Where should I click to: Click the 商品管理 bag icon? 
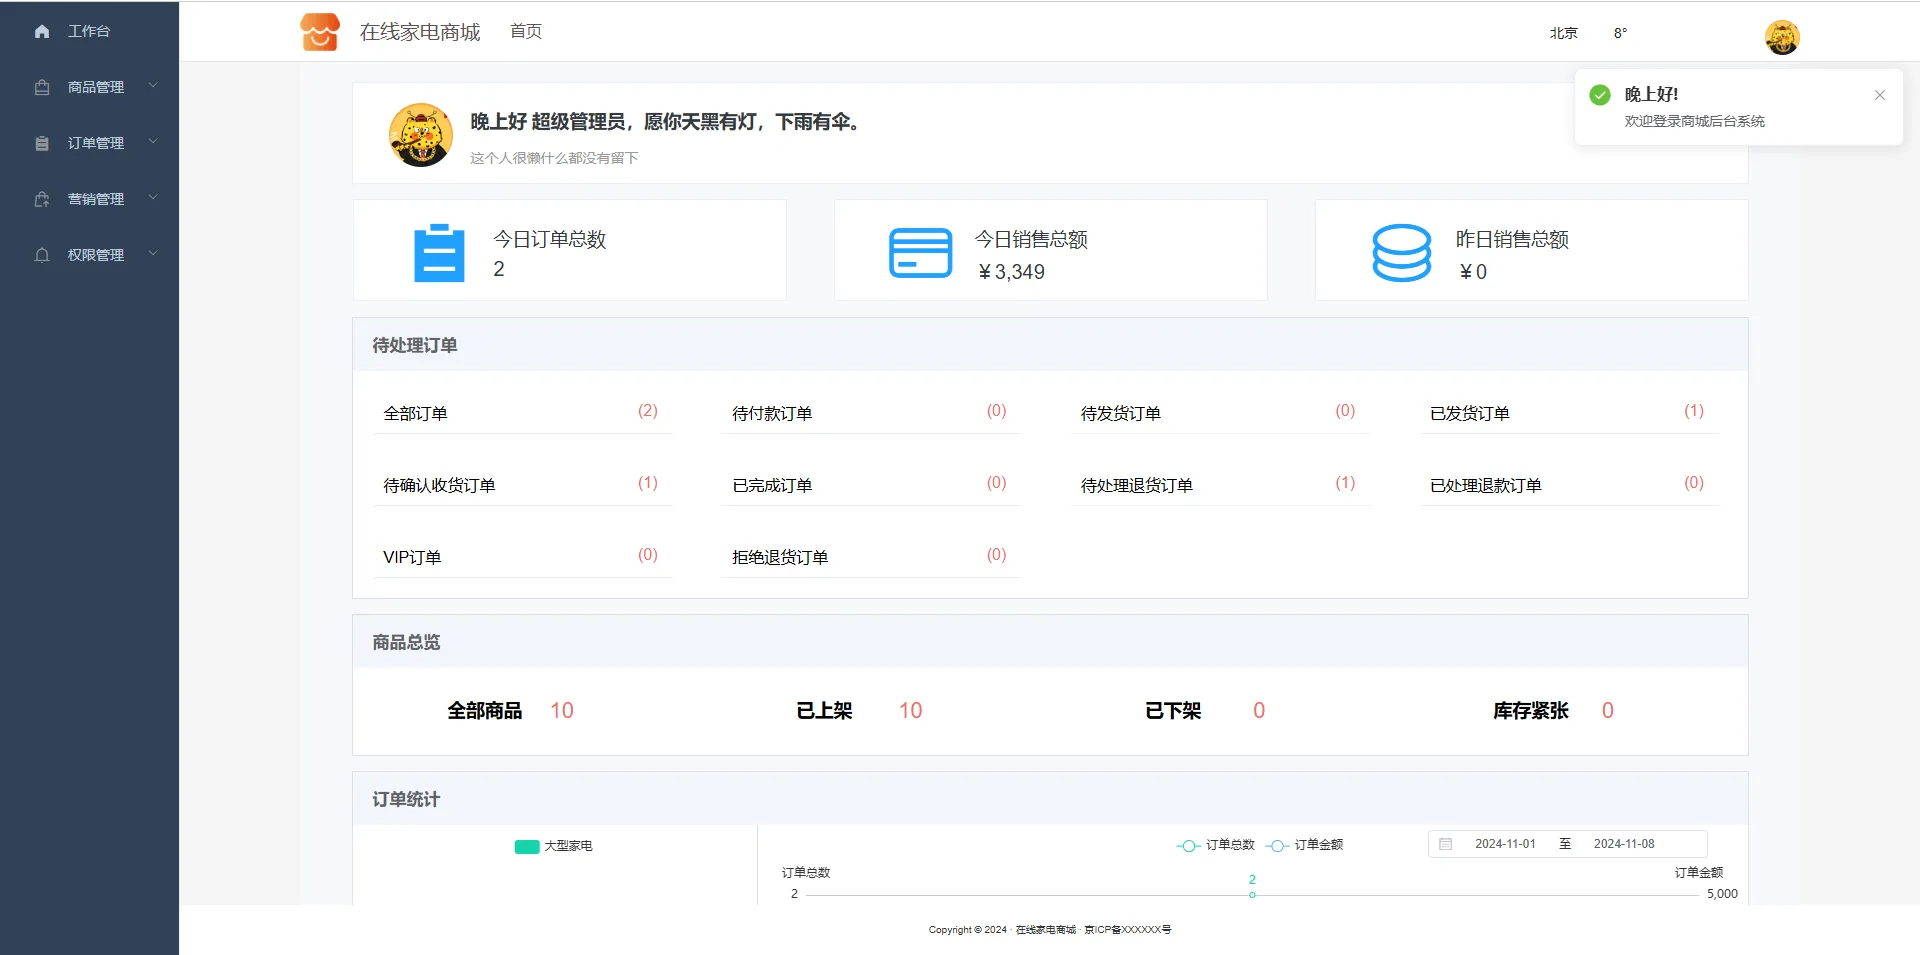tap(42, 88)
